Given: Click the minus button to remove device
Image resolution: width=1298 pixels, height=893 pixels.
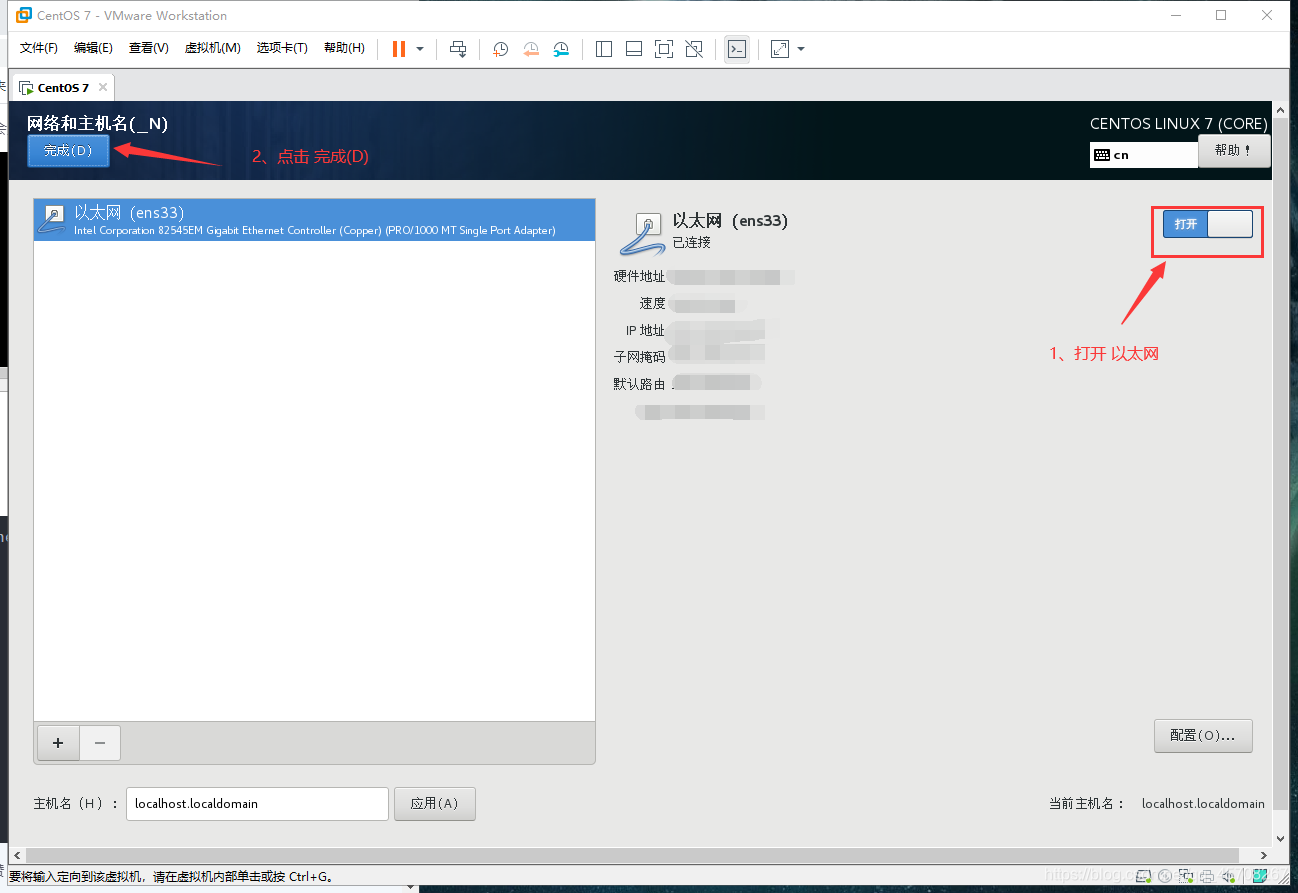Looking at the screenshot, I should [x=100, y=743].
